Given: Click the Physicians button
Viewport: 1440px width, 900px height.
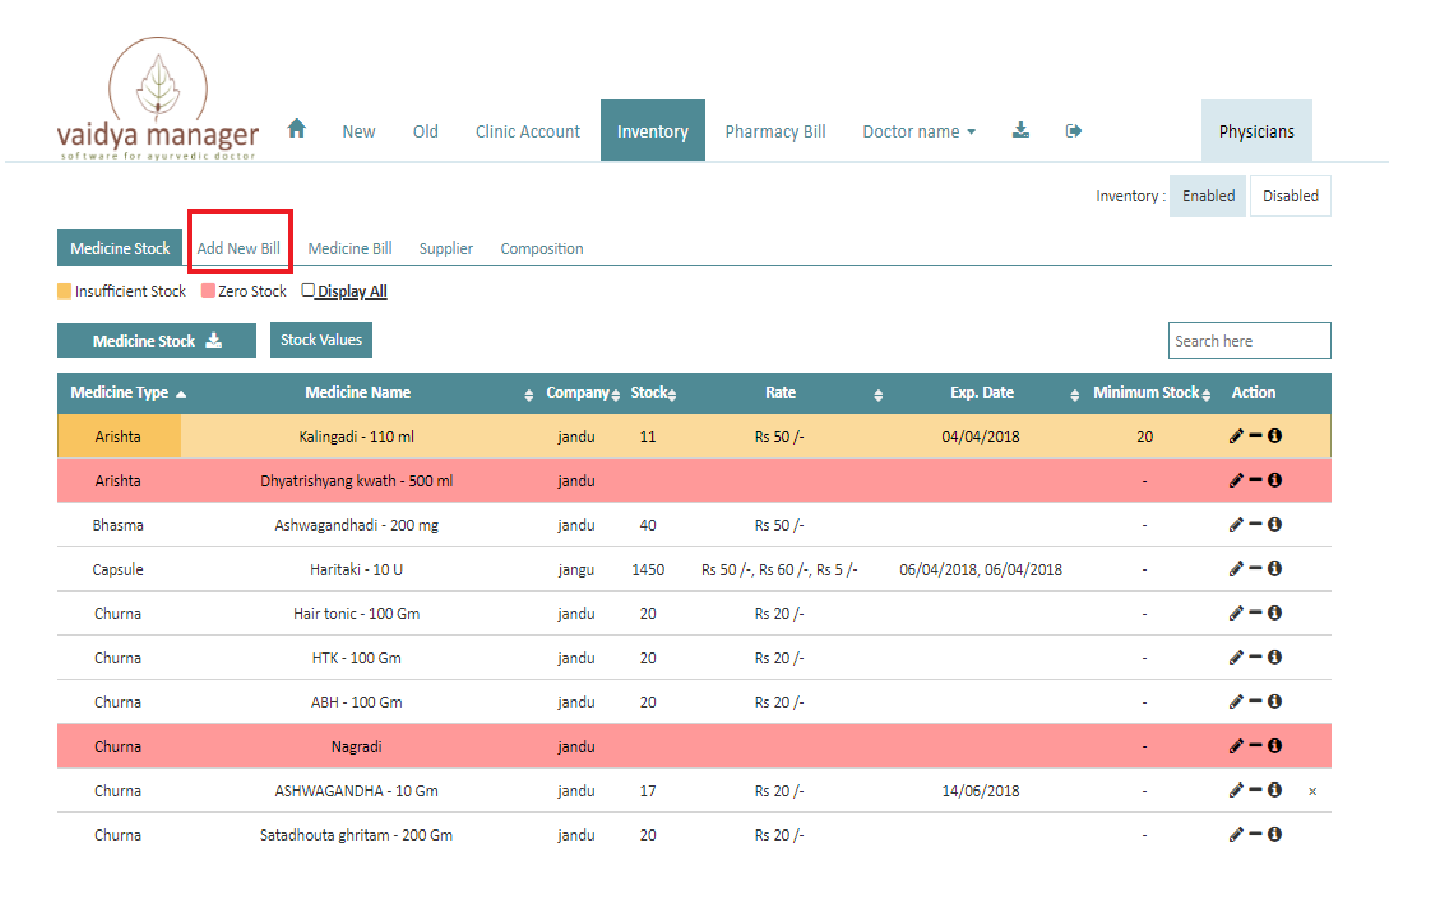Looking at the screenshot, I should point(1256,131).
